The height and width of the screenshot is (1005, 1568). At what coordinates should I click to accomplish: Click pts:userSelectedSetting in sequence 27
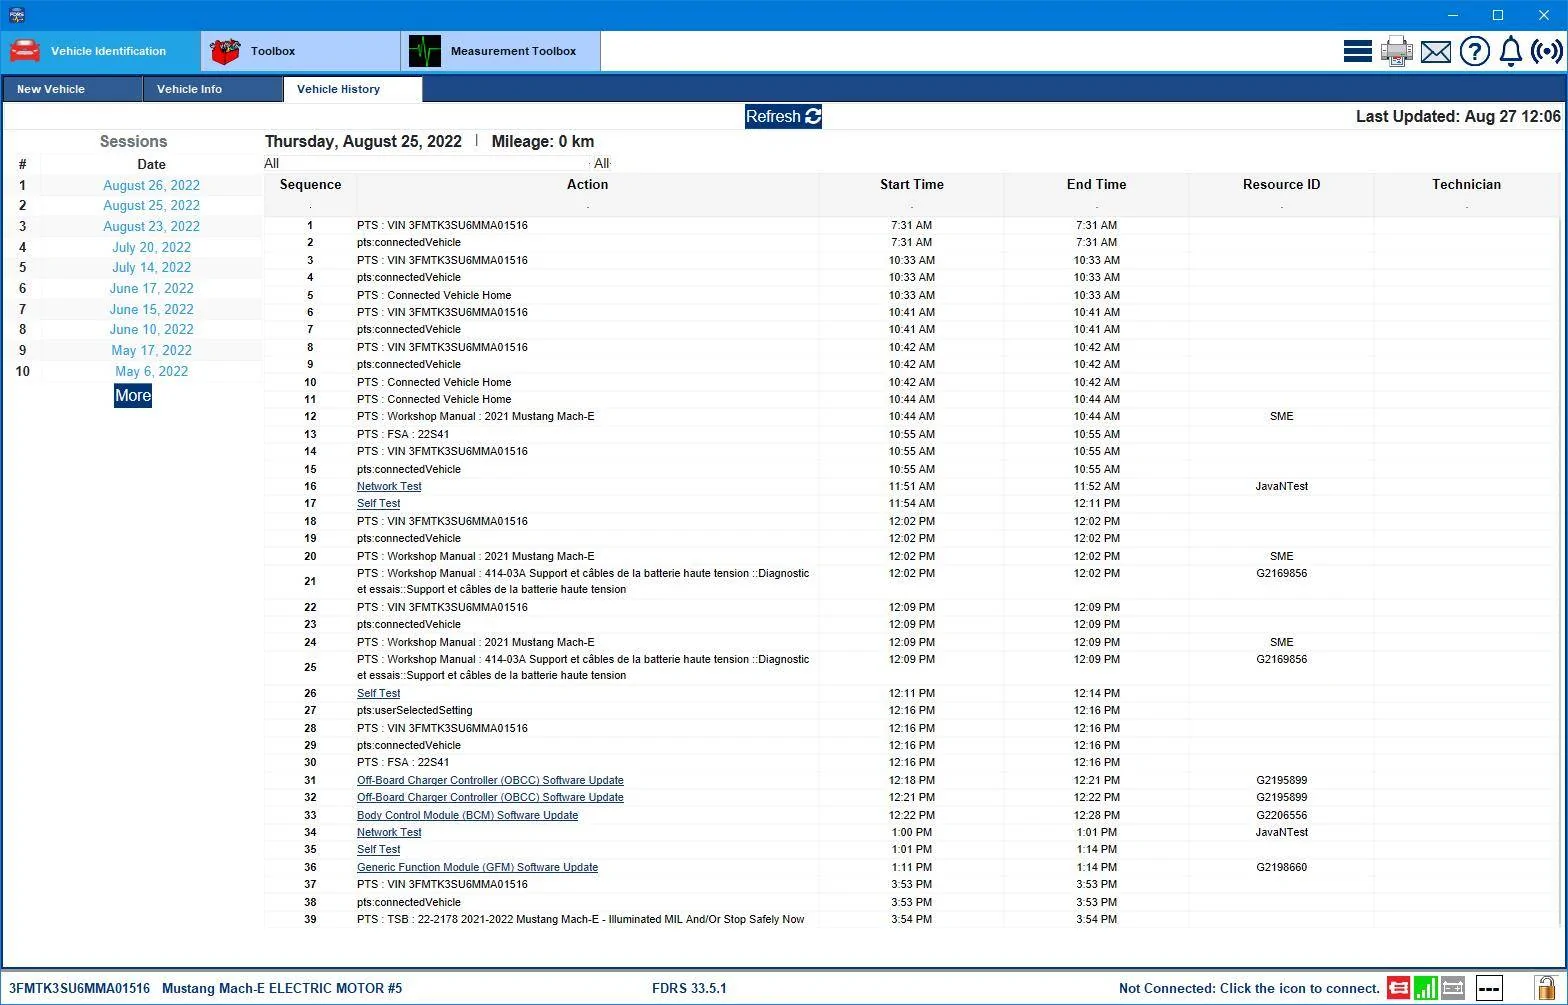click(414, 710)
